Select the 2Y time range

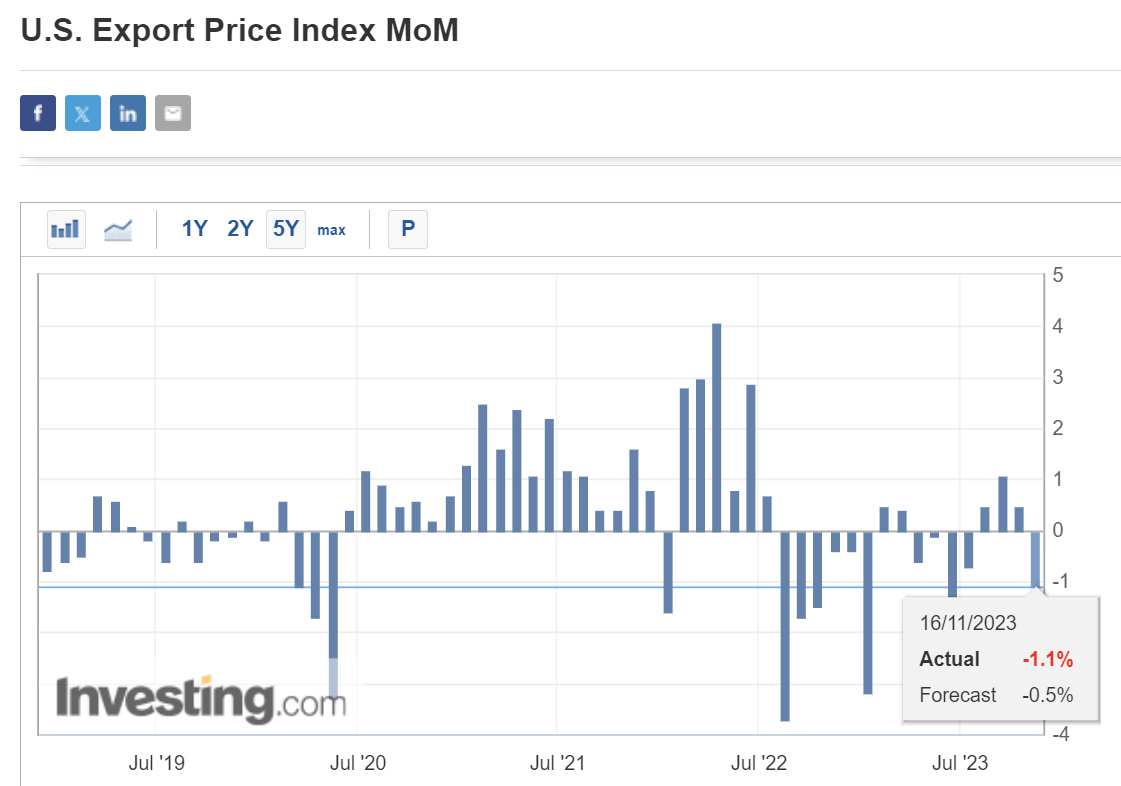pyautogui.click(x=240, y=229)
